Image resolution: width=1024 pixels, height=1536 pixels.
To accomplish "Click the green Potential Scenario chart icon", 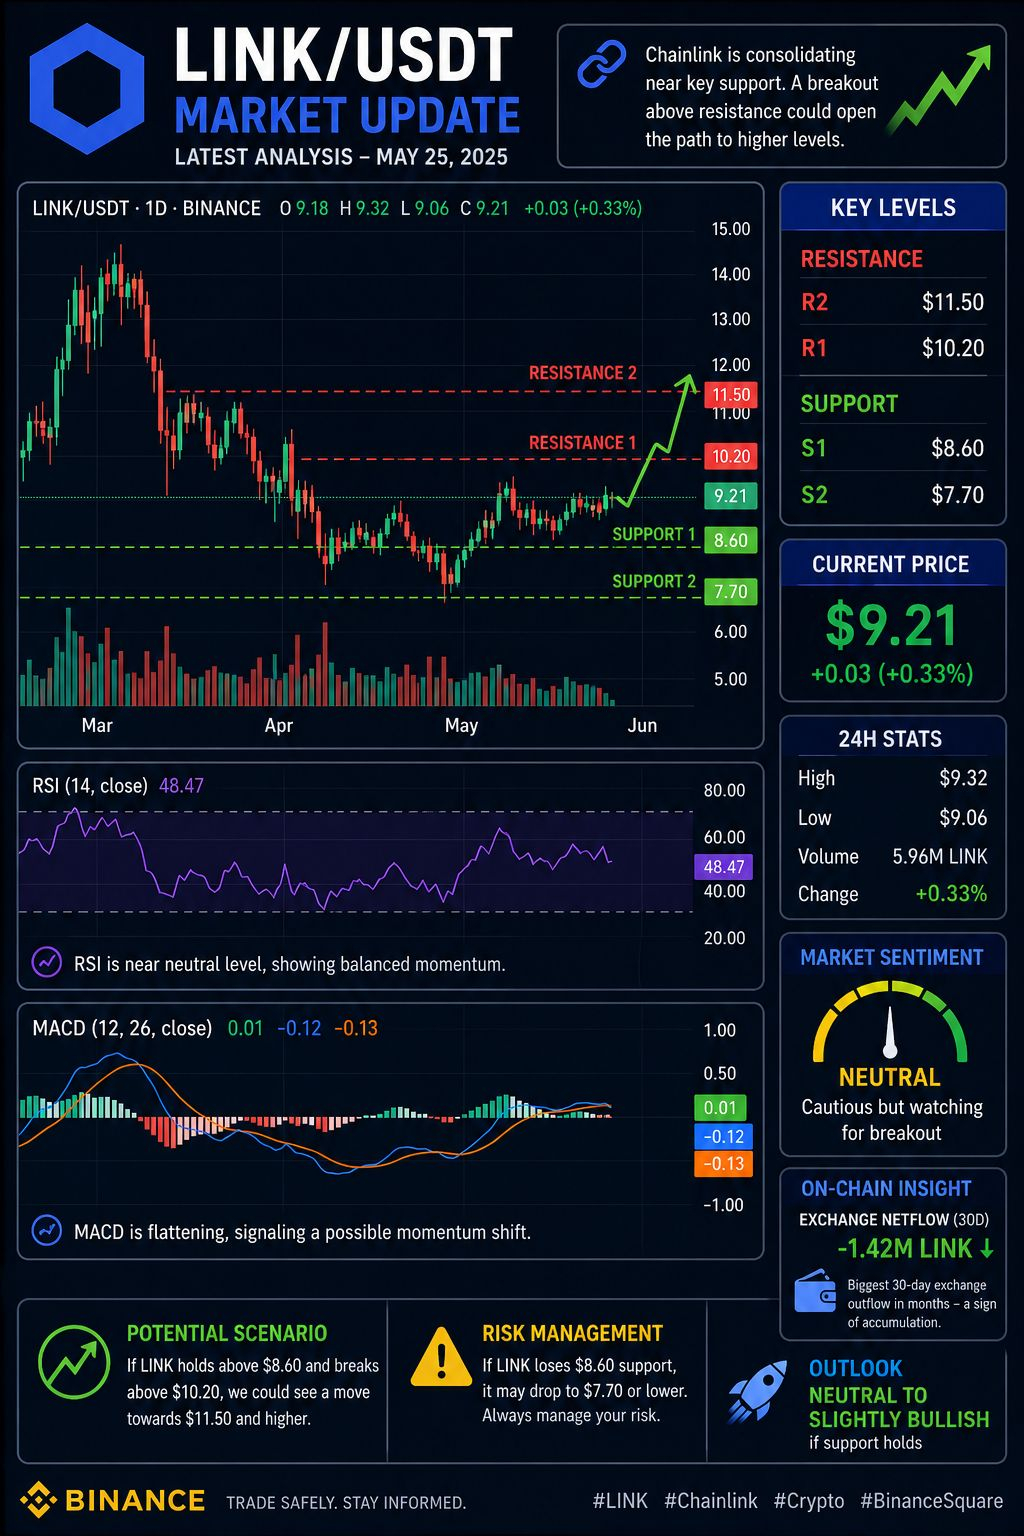I will point(74,1361).
